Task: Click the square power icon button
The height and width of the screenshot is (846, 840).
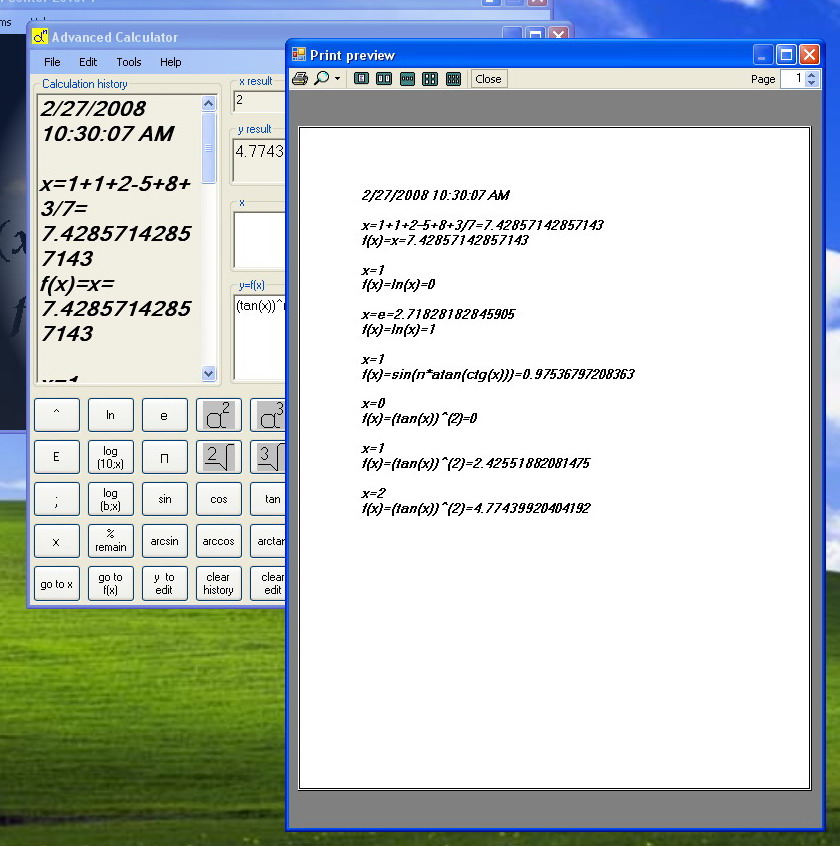Action: [218, 415]
